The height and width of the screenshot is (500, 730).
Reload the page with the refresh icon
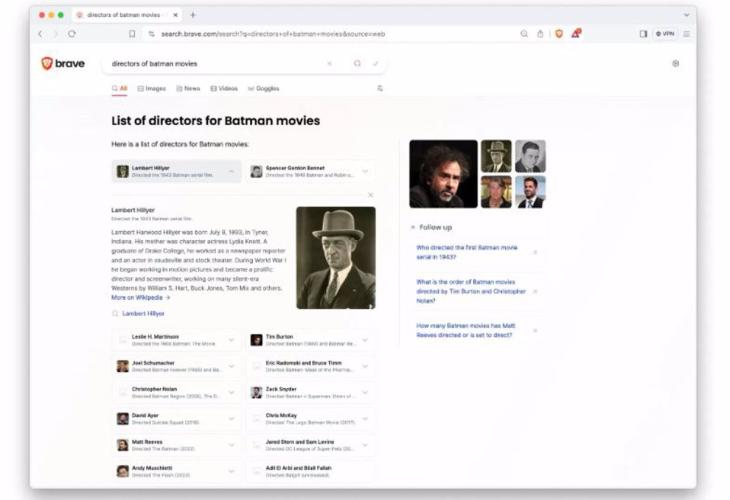(71, 33)
